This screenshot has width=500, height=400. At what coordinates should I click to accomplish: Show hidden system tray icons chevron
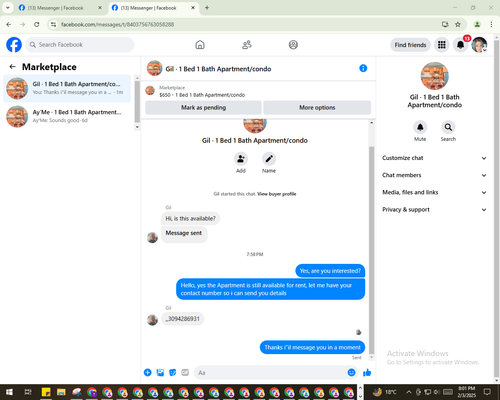tap(409, 392)
